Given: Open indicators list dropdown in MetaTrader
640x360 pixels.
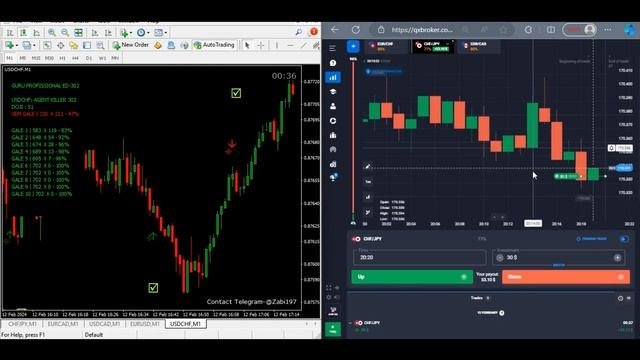Looking at the screenshot, I should (x=125, y=32).
